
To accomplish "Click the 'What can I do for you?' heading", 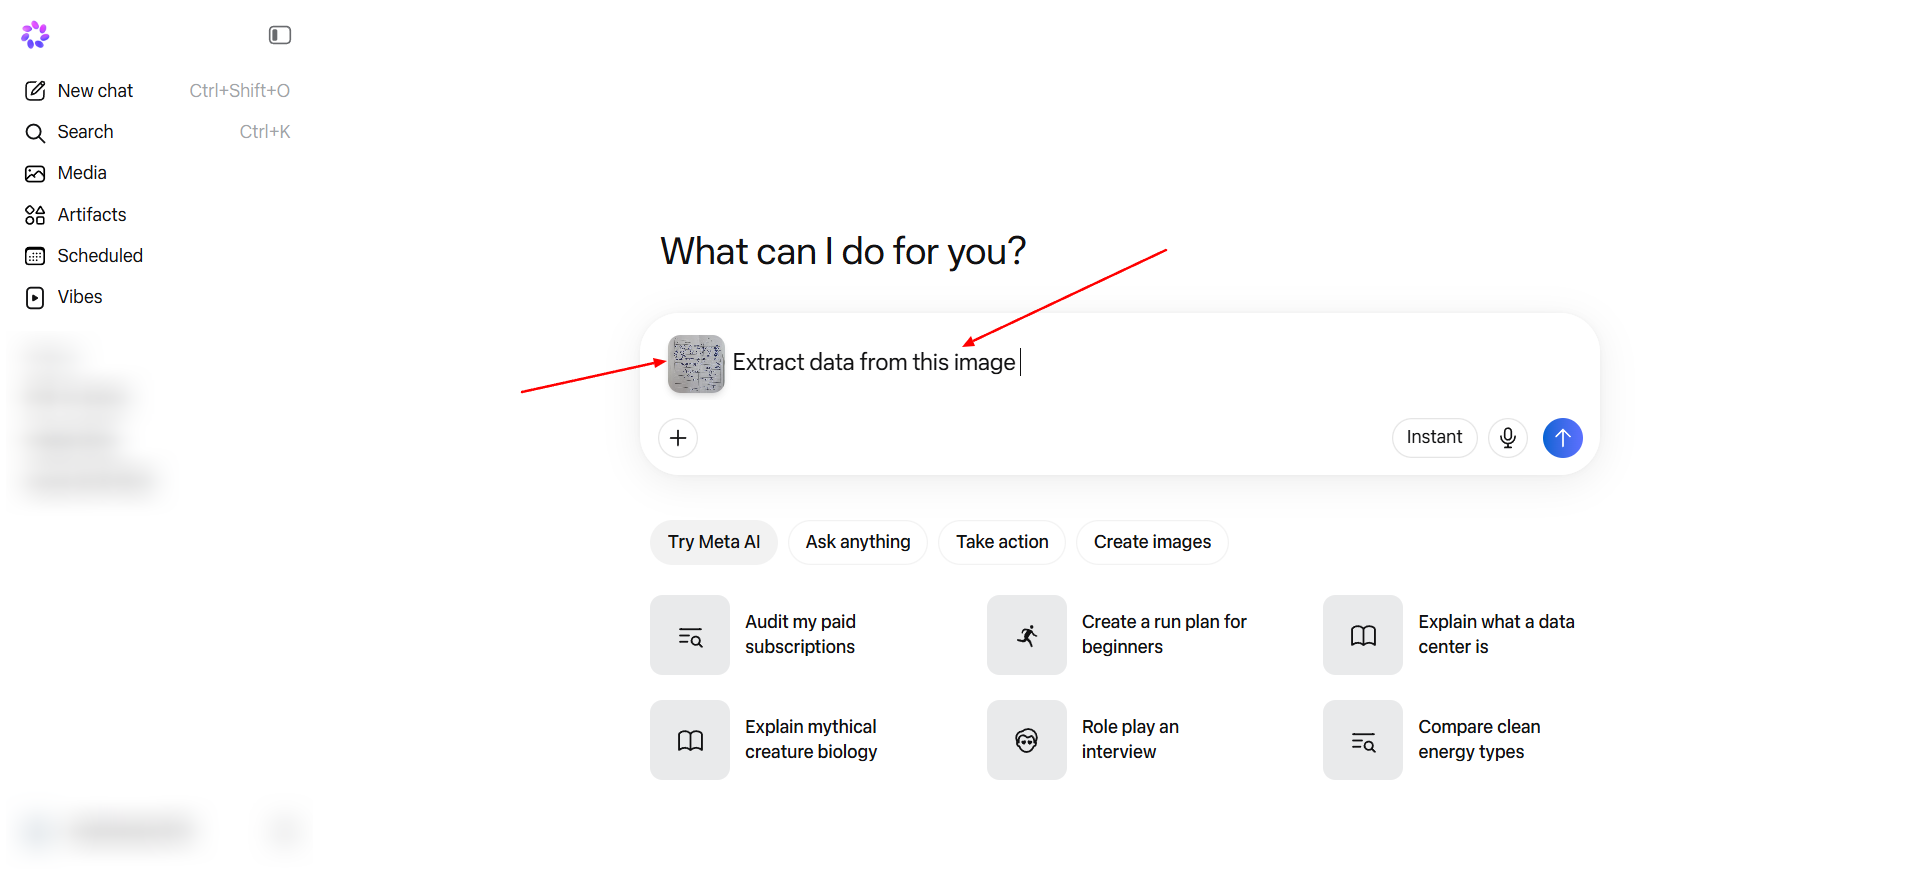I will pyautogui.click(x=843, y=252).
